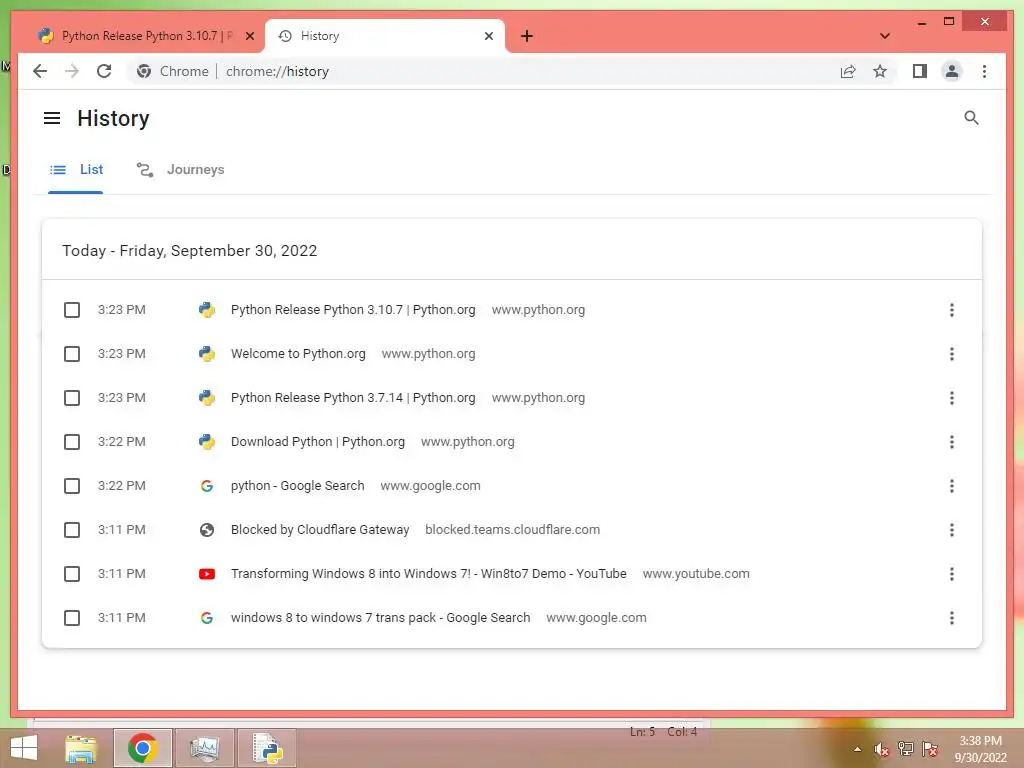1024x768 pixels.
Task: Click the chrome://history address bar
Action: click(509, 71)
